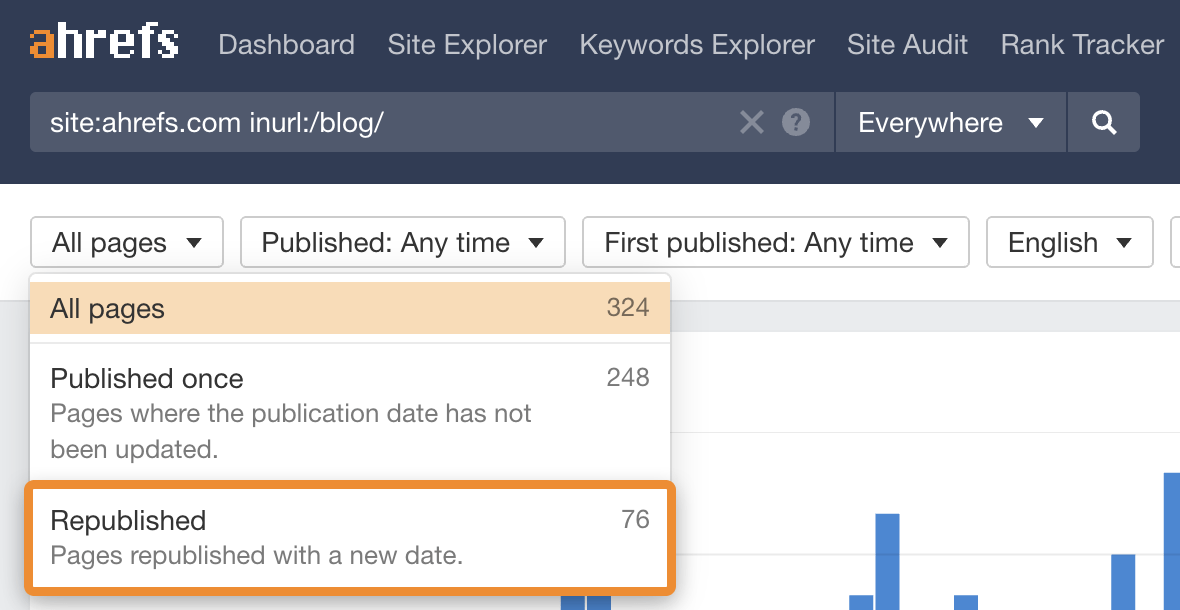This screenshot has height=610, width=1180.
Task: Go to Keywords Explorer
Action: click(697, 45)
